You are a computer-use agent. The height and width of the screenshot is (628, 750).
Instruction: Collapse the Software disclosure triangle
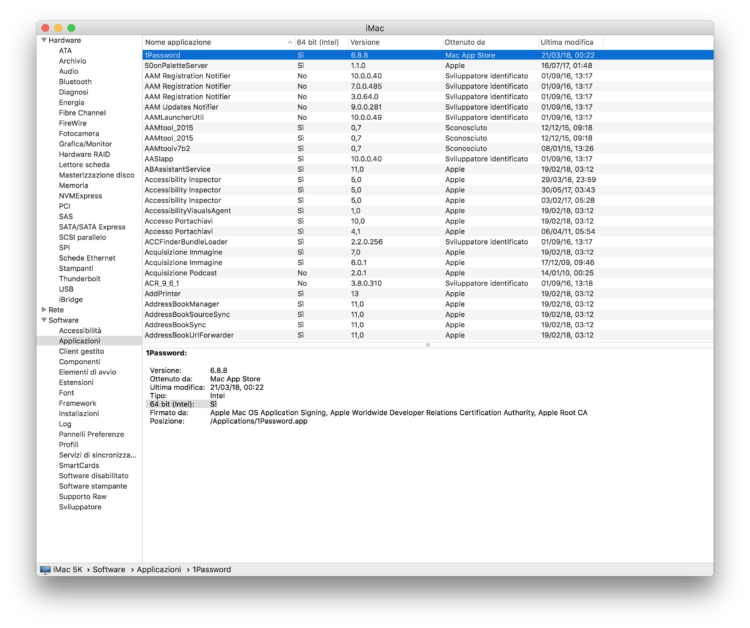point(44,320)
